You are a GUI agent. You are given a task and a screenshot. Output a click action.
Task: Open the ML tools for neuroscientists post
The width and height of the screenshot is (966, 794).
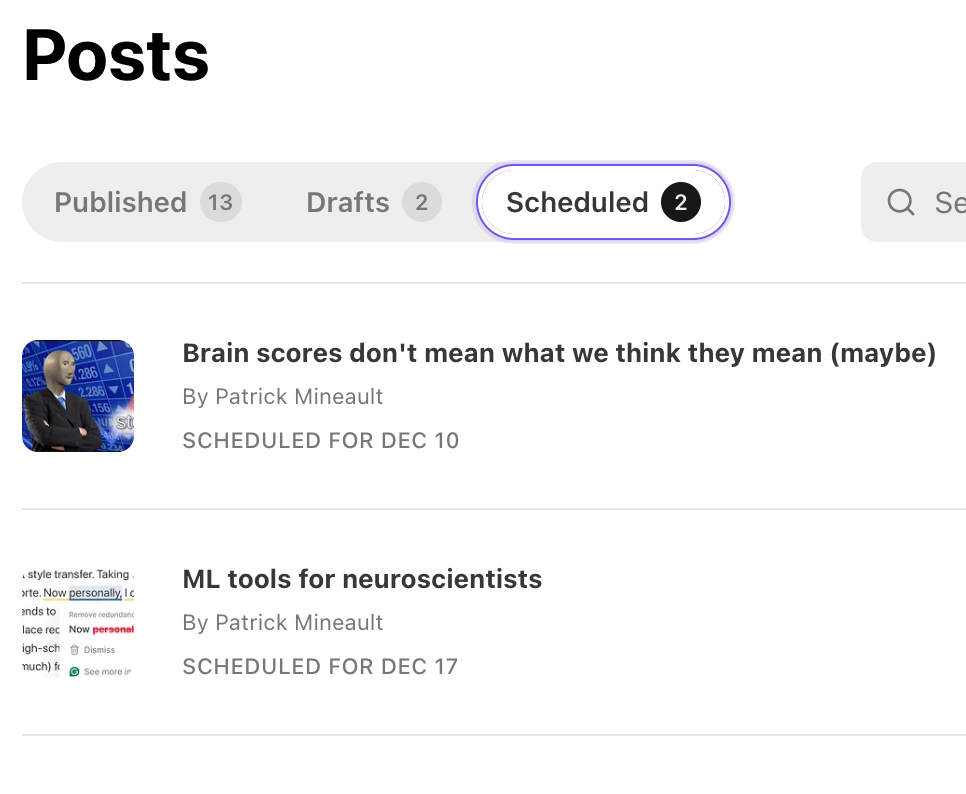(x=362, y=579)
